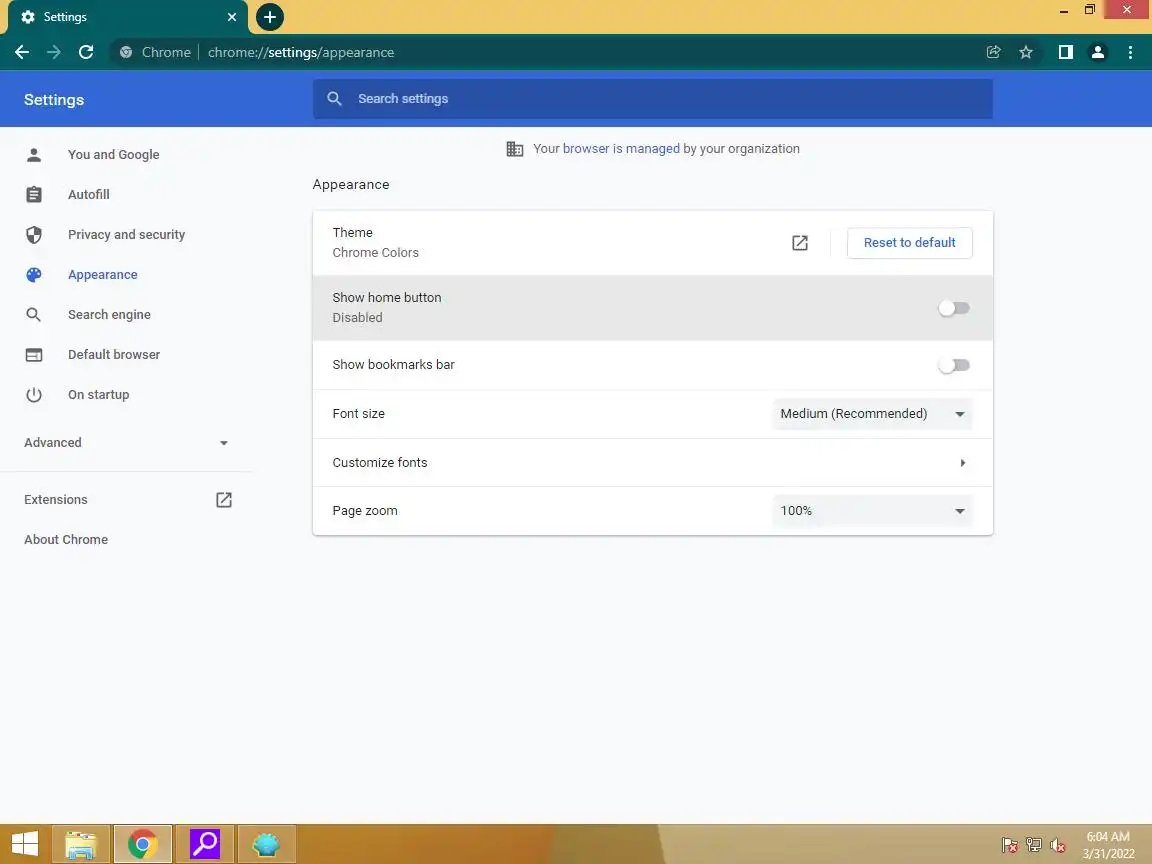Select Autofill in the sidebar
Image resolution: width=1152 pixels, height=864 pixels.
tap(89, 194)
